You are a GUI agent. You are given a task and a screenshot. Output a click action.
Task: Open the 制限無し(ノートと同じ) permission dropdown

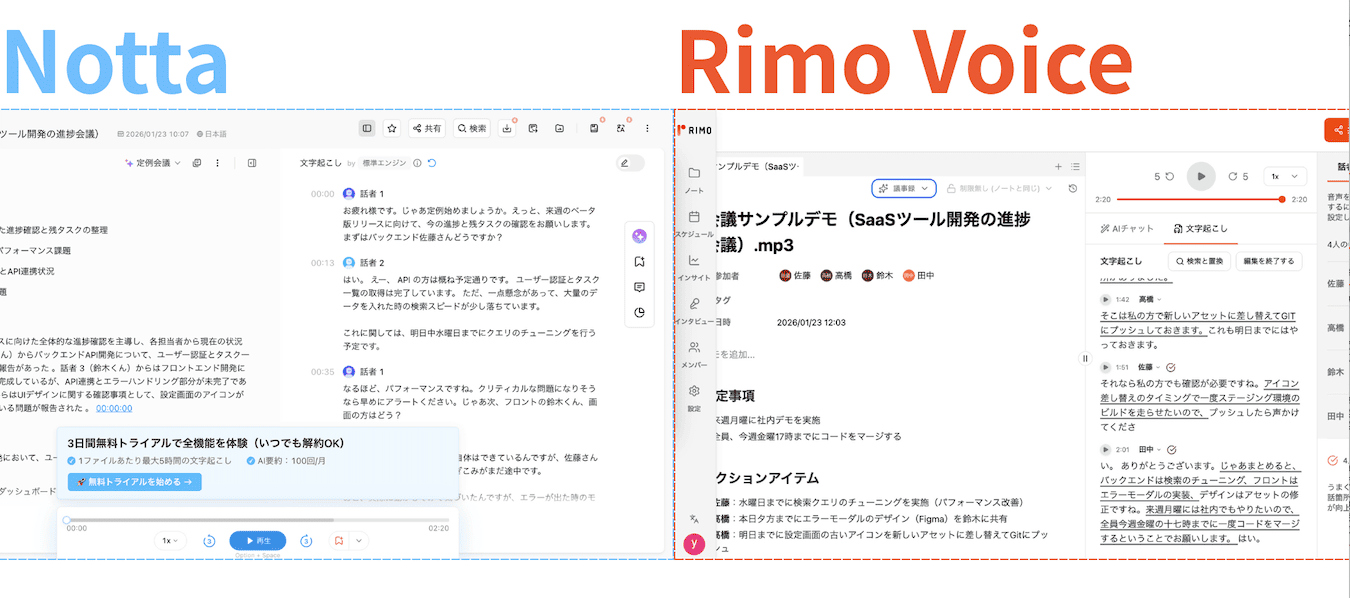pyautogui.click(x=1001, y=188)
